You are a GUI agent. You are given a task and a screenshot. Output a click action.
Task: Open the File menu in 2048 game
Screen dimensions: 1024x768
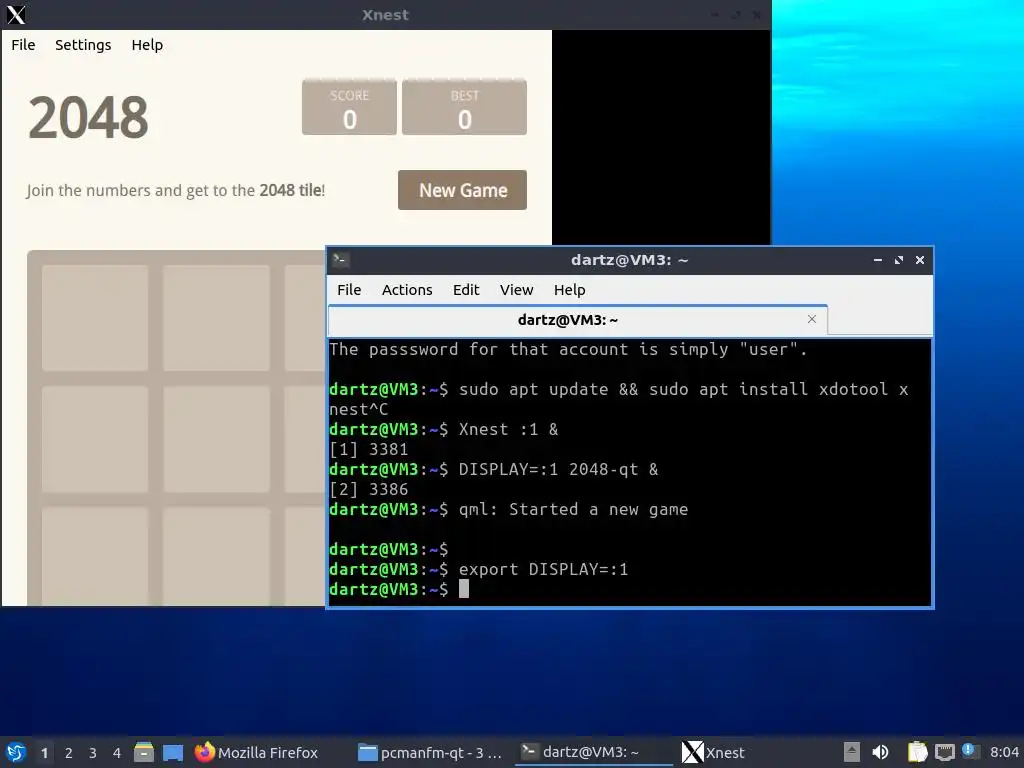[x=24, y=45]
